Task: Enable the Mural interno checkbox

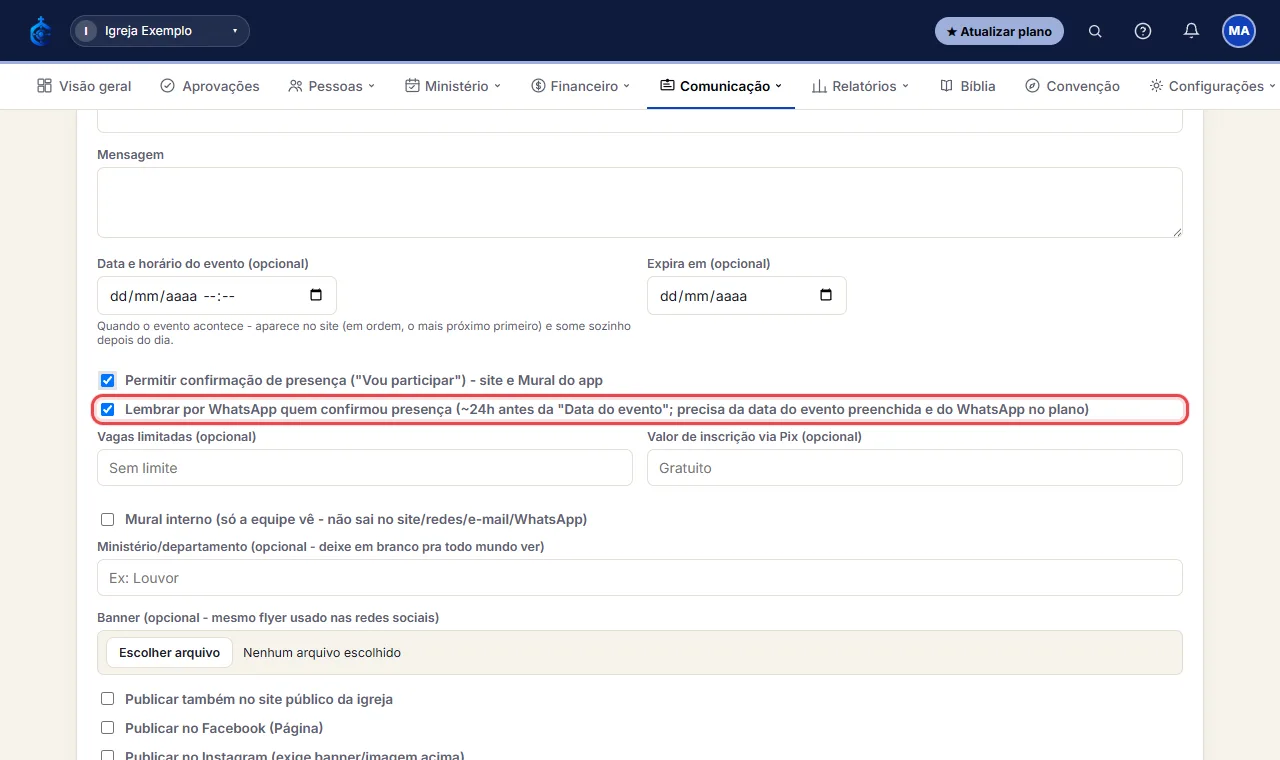Action: point(107,519)
